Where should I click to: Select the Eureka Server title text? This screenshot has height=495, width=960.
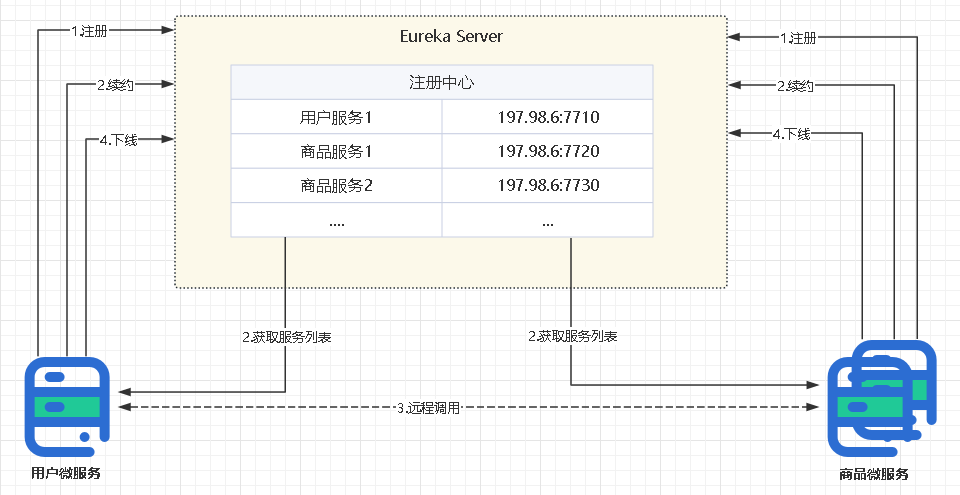tap(451, 36)
